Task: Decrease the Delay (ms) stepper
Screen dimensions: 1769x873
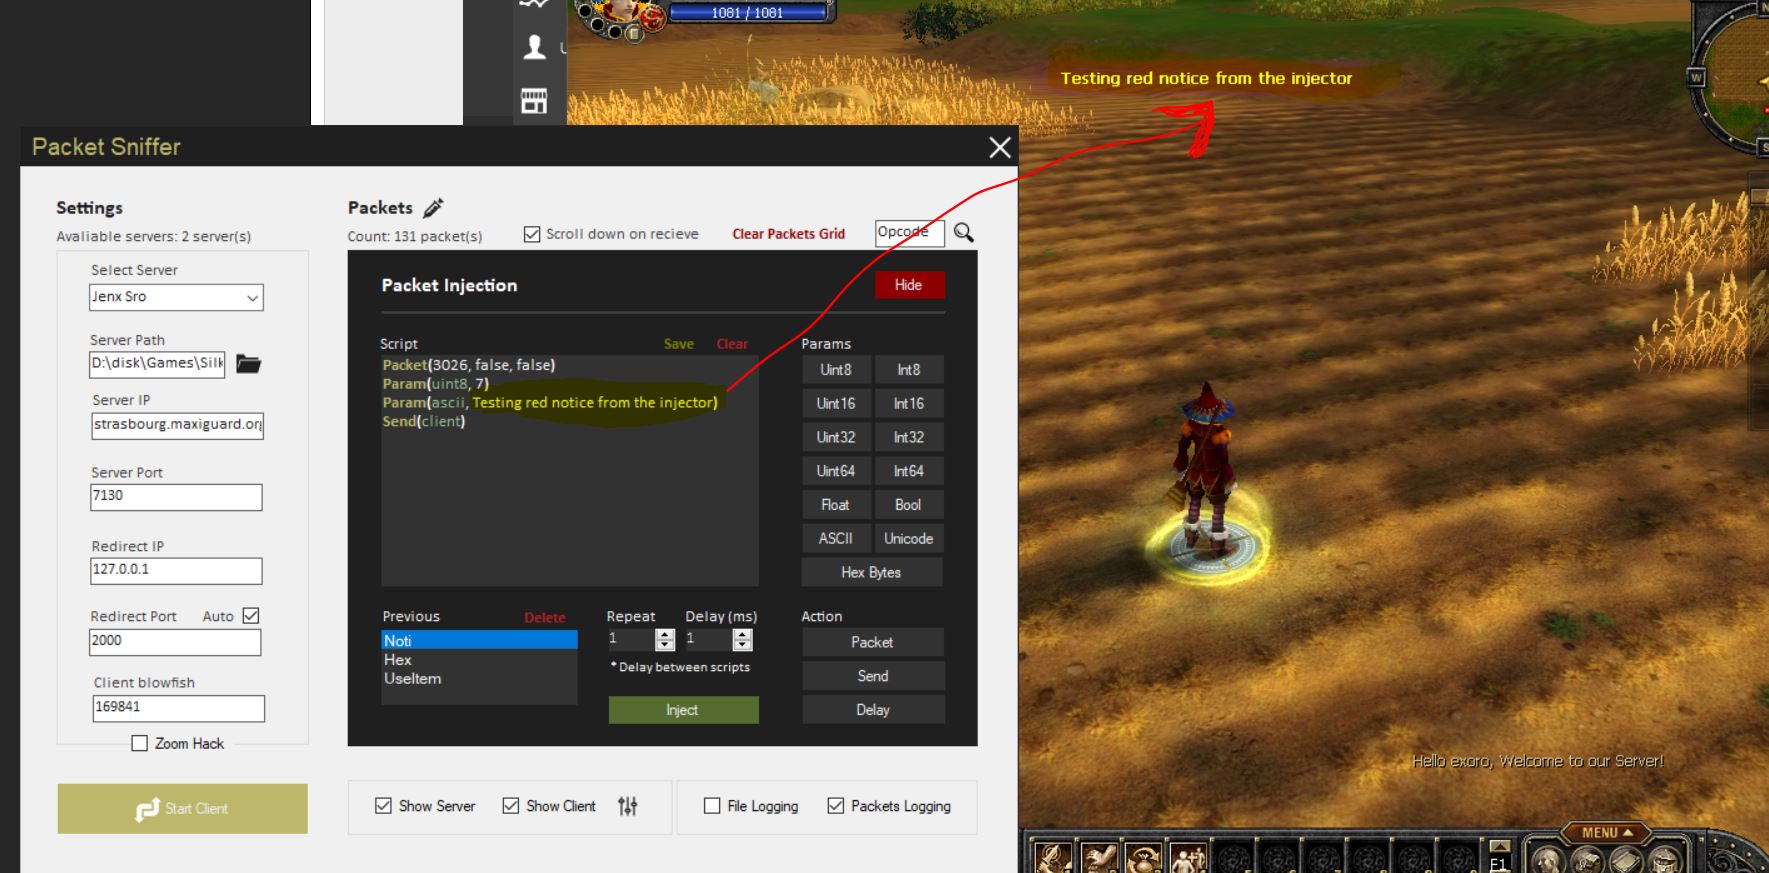Action: pyautogui.click(x=742, y=646)
